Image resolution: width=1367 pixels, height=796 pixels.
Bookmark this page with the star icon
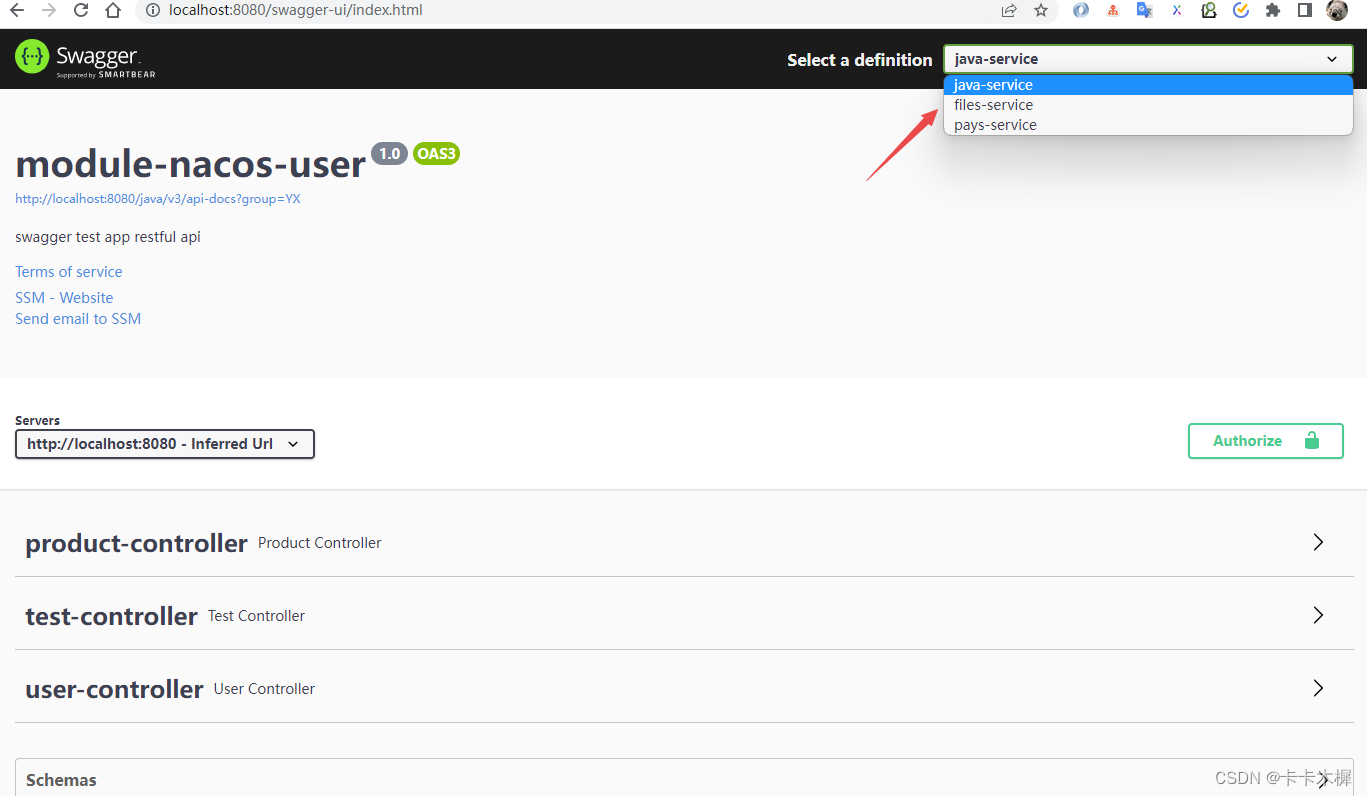click(x=1040, y=10)
